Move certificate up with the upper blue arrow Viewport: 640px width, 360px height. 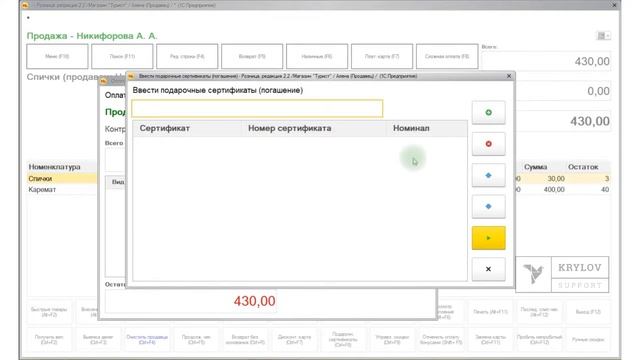coord(489,175)
